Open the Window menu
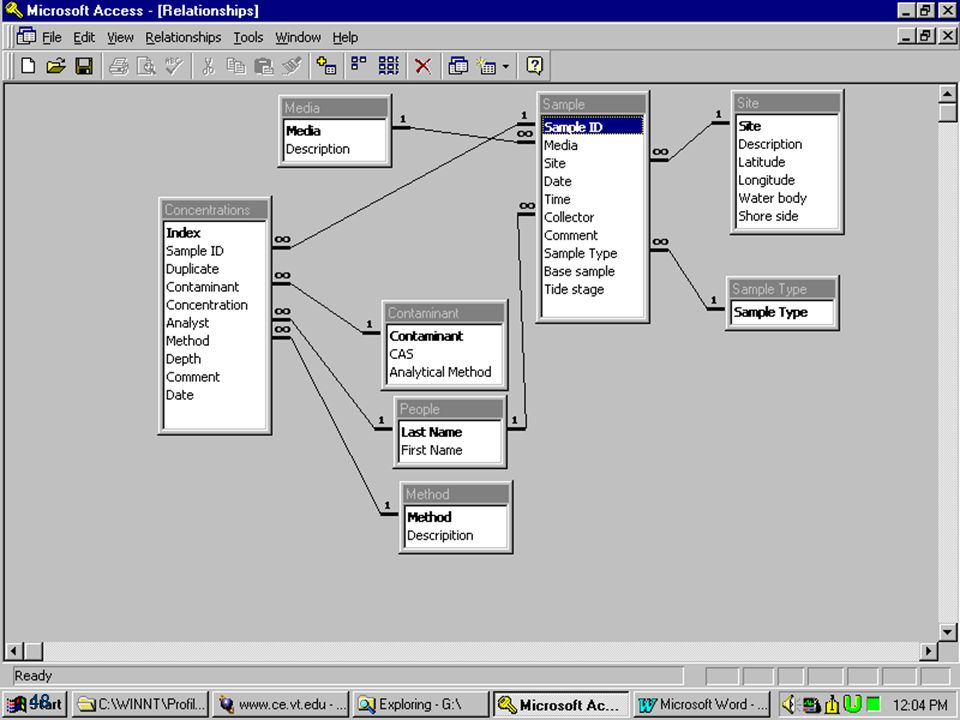This screenshot has height=720, width=960. coord(298,37)
